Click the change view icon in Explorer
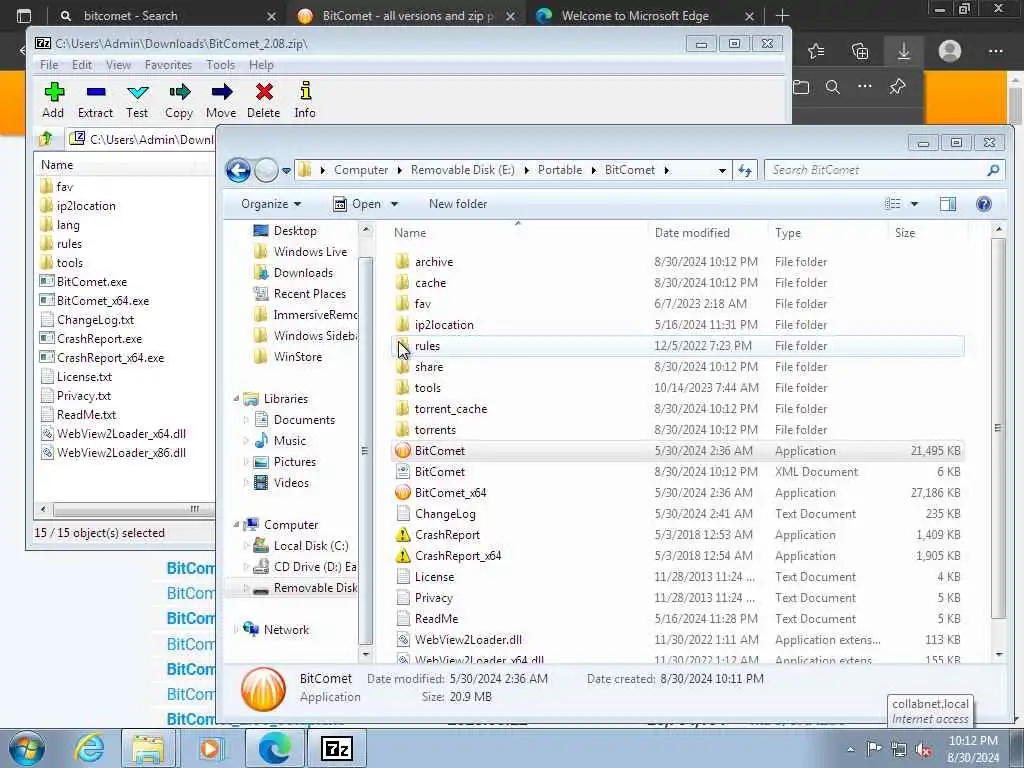The height and width of the screenshot is (768, 1024). [x=893, y=204]
